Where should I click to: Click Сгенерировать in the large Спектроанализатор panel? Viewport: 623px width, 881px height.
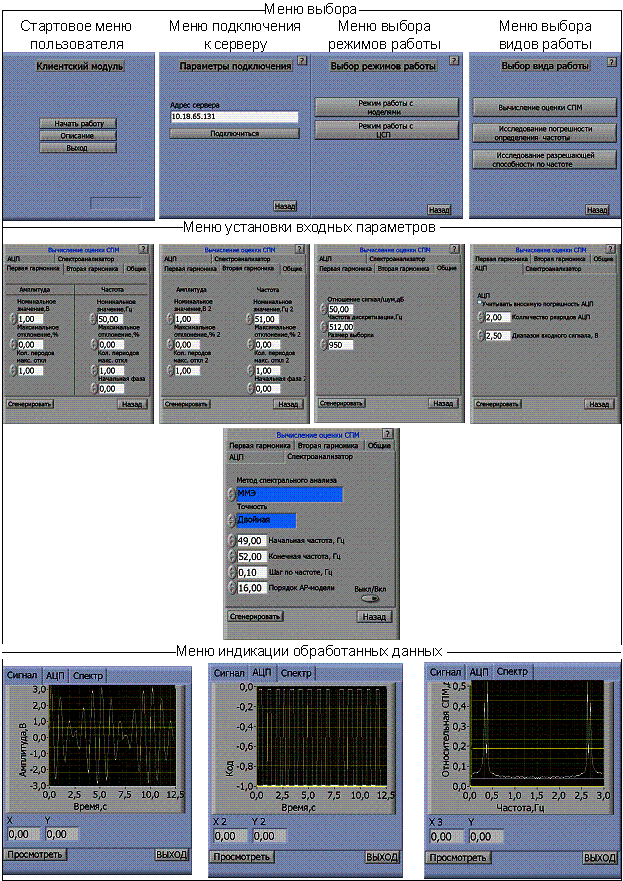click(256, 616)
